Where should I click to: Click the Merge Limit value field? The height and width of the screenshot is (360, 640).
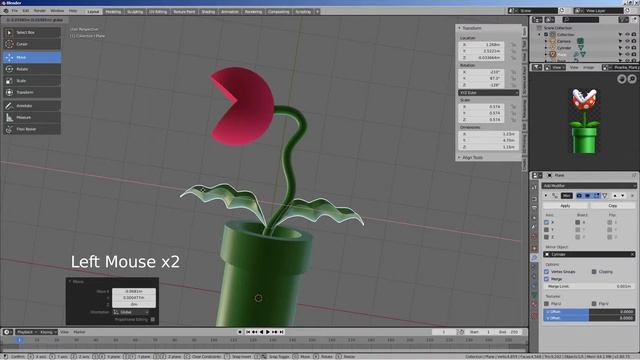(x=589, y=287)
